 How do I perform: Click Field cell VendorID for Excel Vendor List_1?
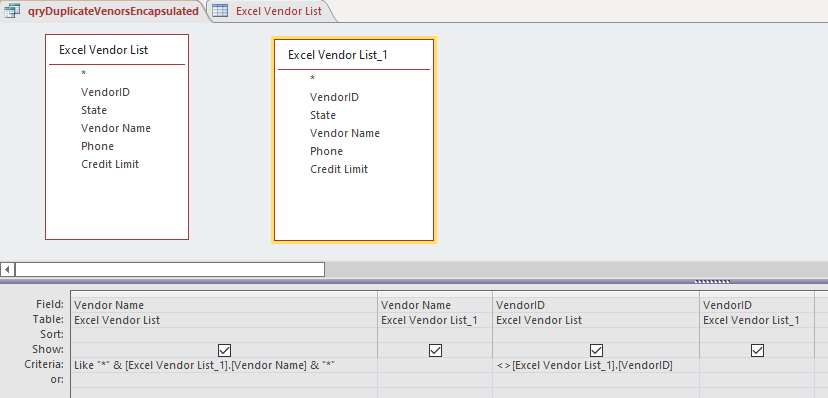[757, 305]
